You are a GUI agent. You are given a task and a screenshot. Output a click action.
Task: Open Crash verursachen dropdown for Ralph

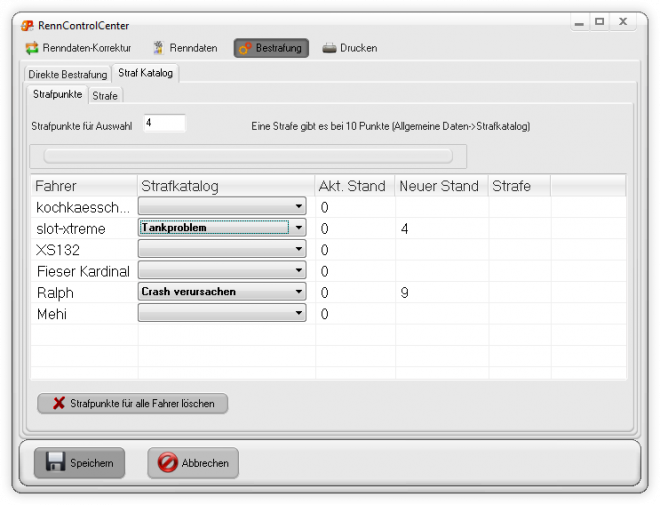tap(299, 292)
